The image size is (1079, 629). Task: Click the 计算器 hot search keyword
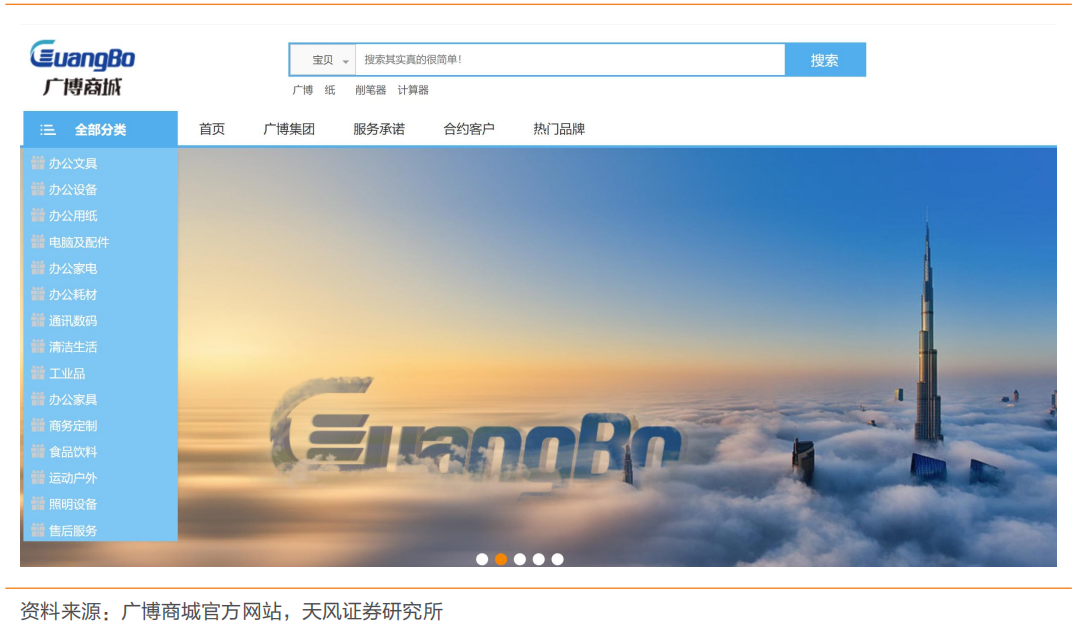click(x=413, y=90)
